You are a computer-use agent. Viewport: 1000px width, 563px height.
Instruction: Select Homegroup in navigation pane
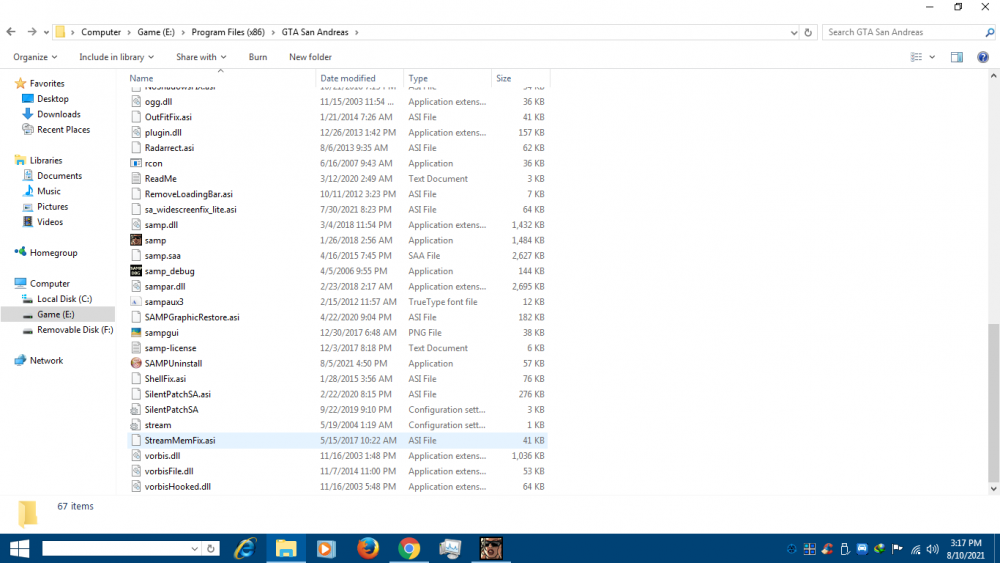tap(53, 252)
